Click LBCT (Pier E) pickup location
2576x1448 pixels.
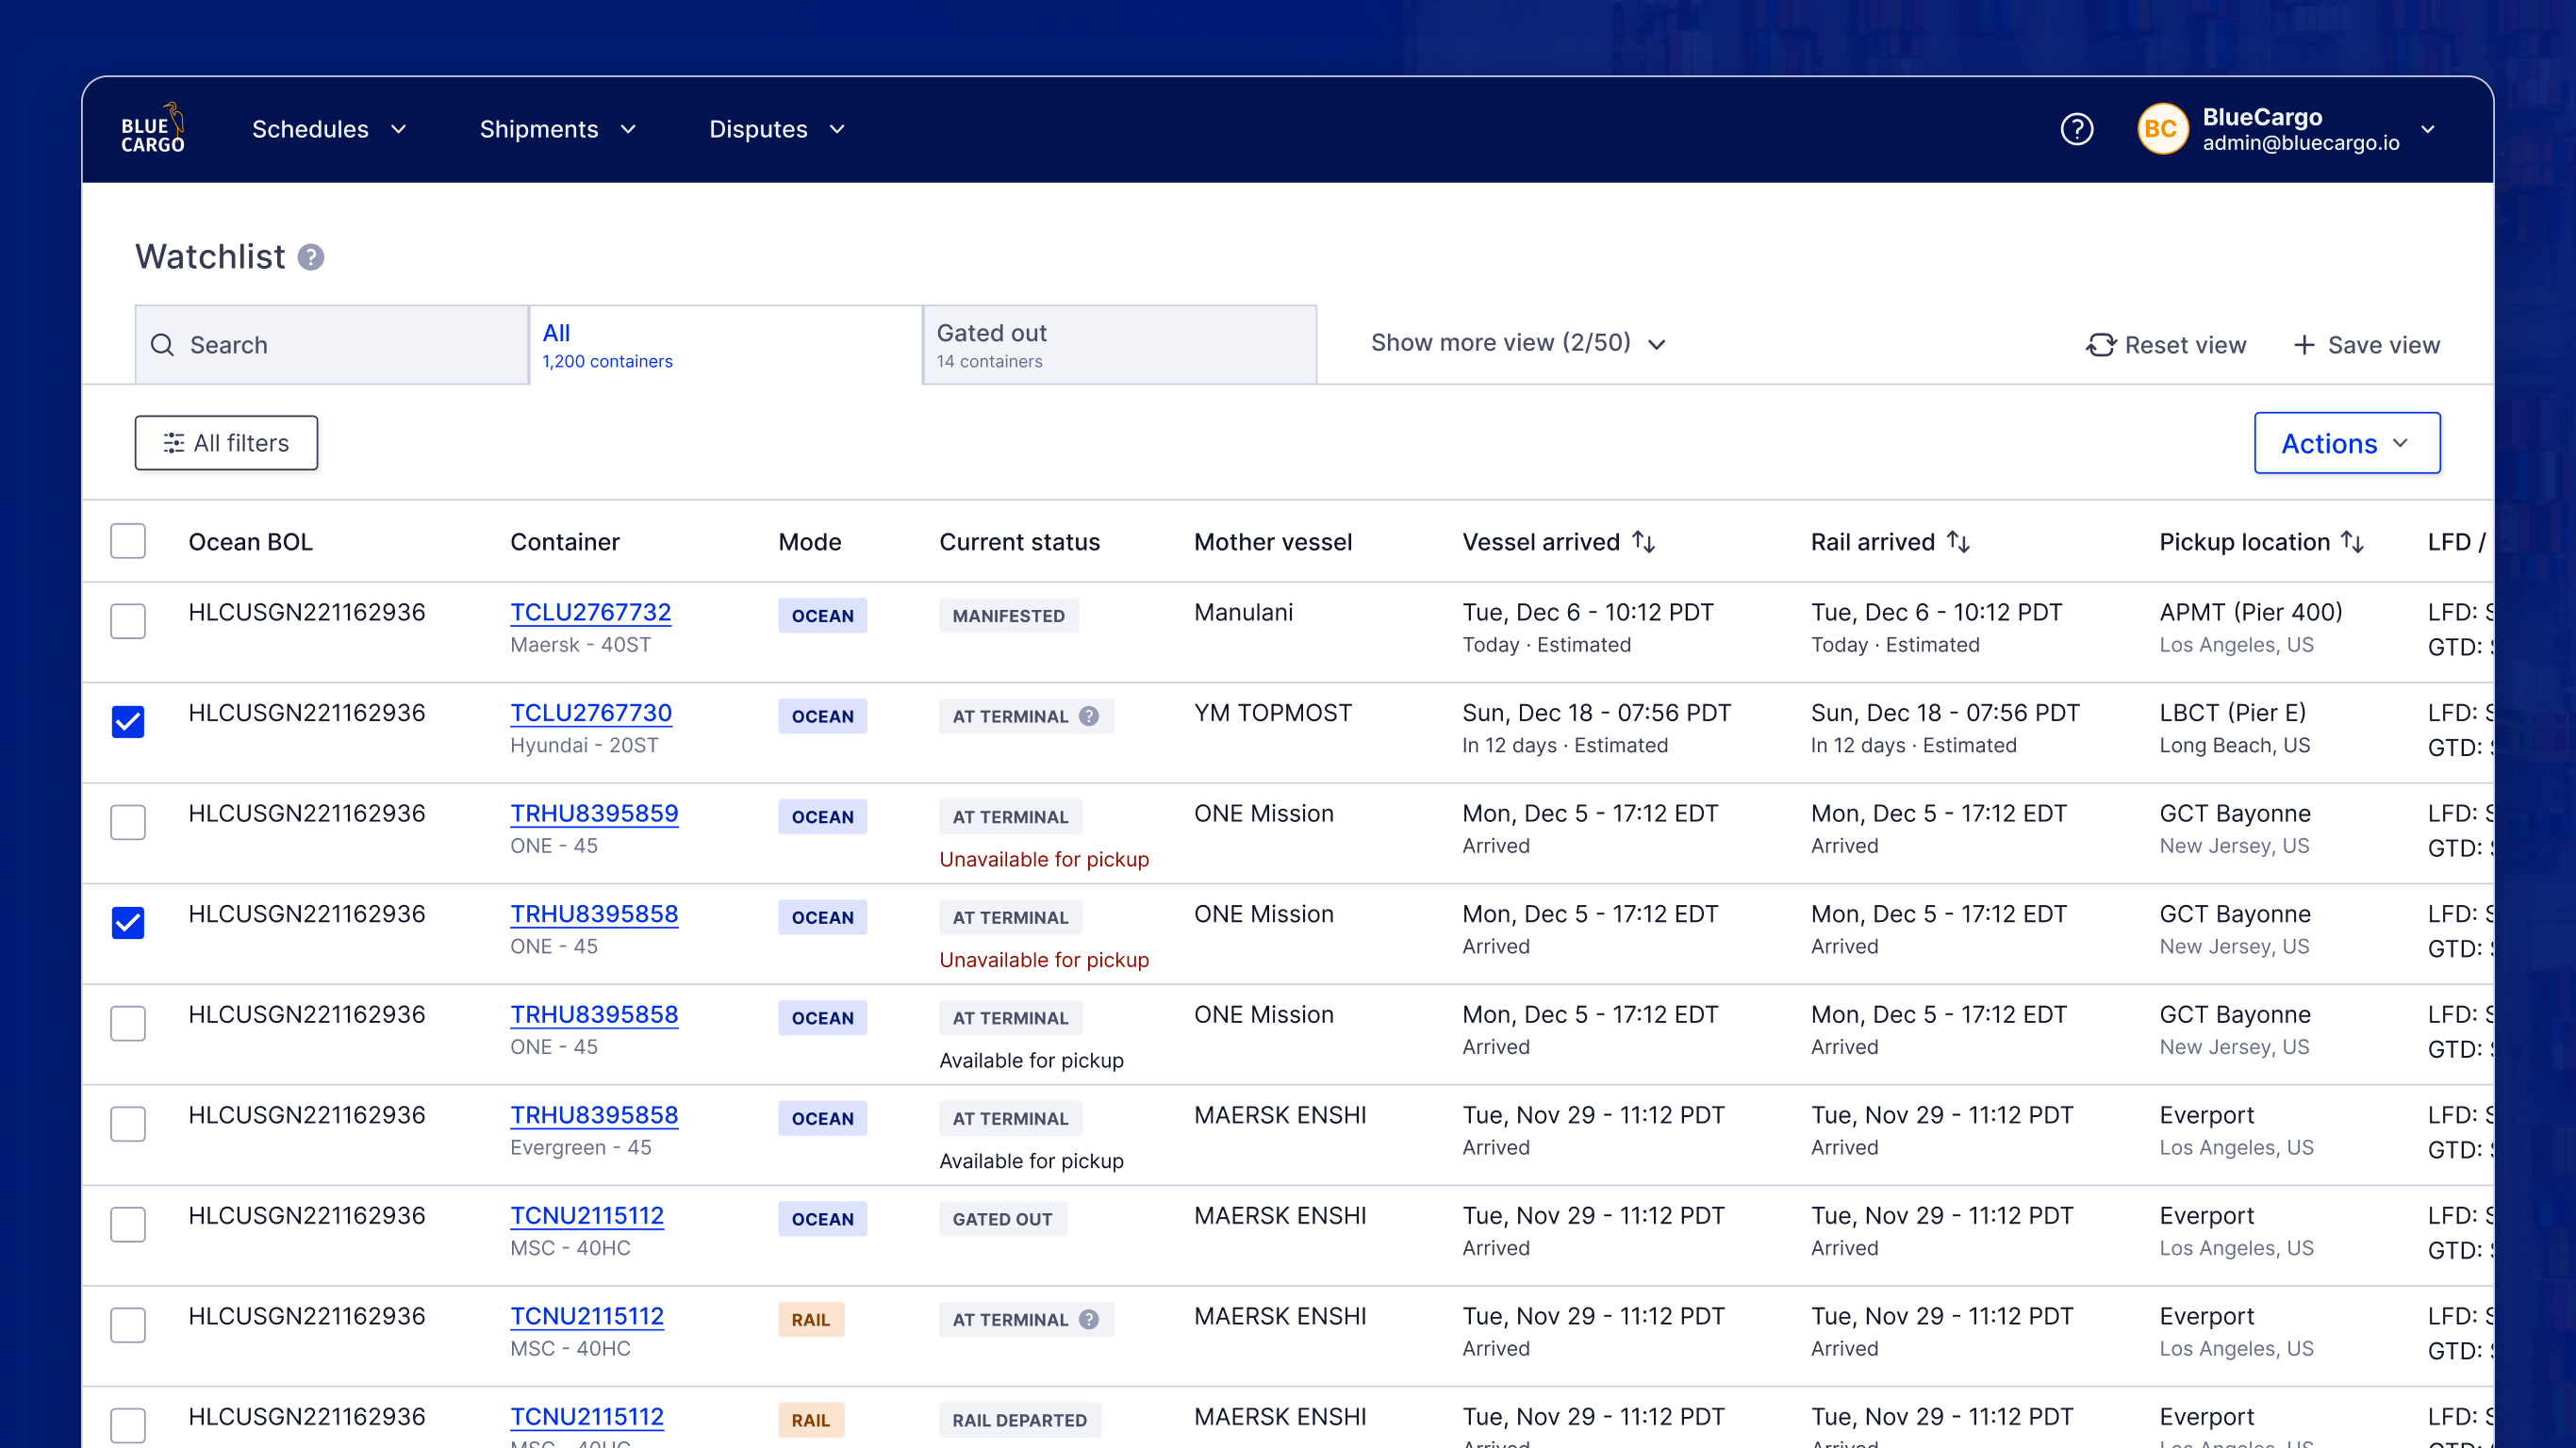tap(2232, 713)
